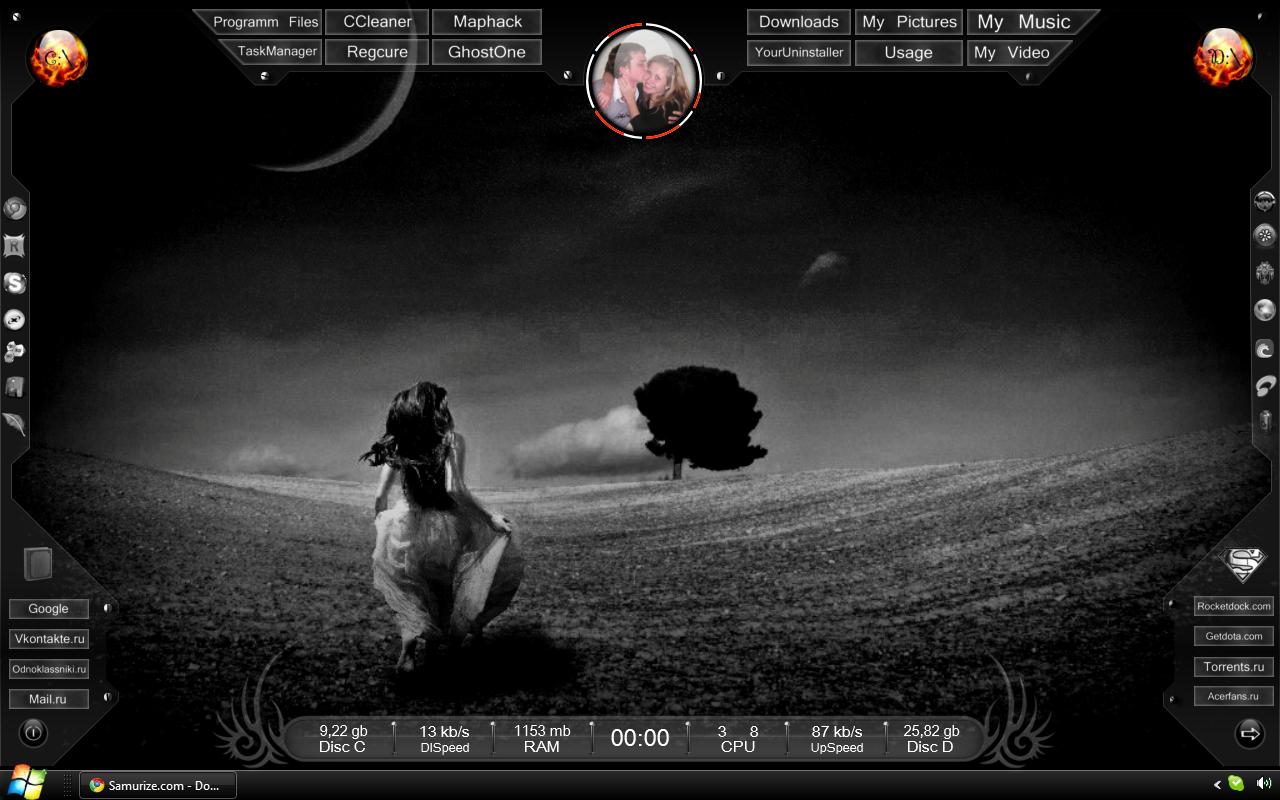Click the wave swirl icon in right sidebar

[x=1265, y=349]
